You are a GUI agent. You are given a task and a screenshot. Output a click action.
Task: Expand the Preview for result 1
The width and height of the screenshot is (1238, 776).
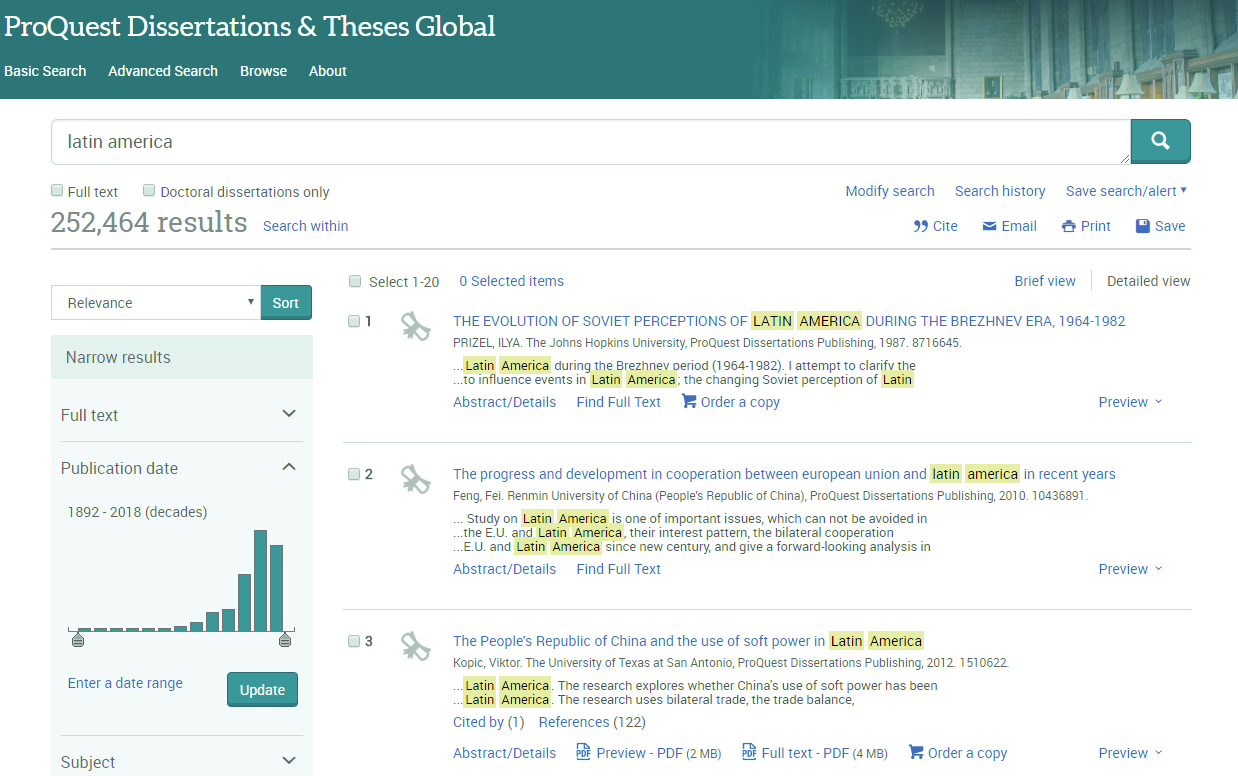pos(1130,402)
